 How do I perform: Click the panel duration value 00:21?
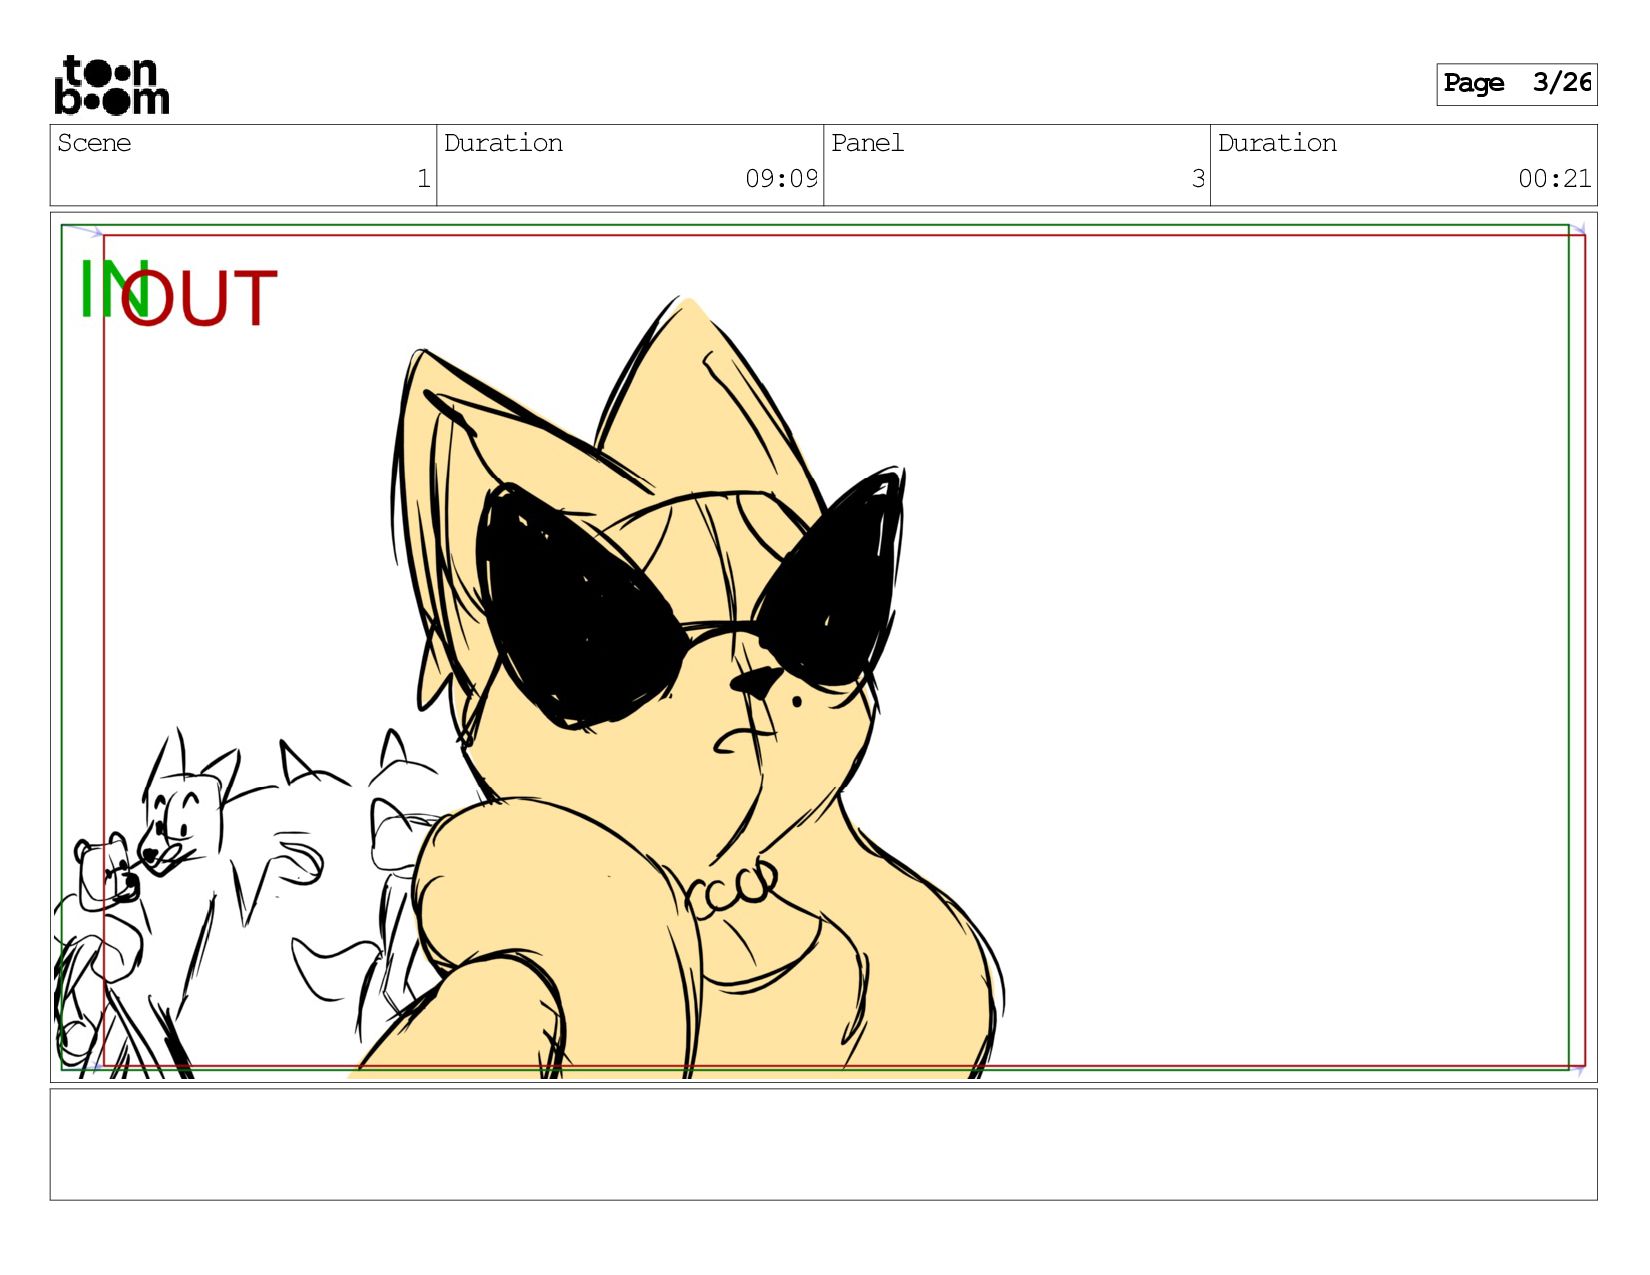[1554, 179]
